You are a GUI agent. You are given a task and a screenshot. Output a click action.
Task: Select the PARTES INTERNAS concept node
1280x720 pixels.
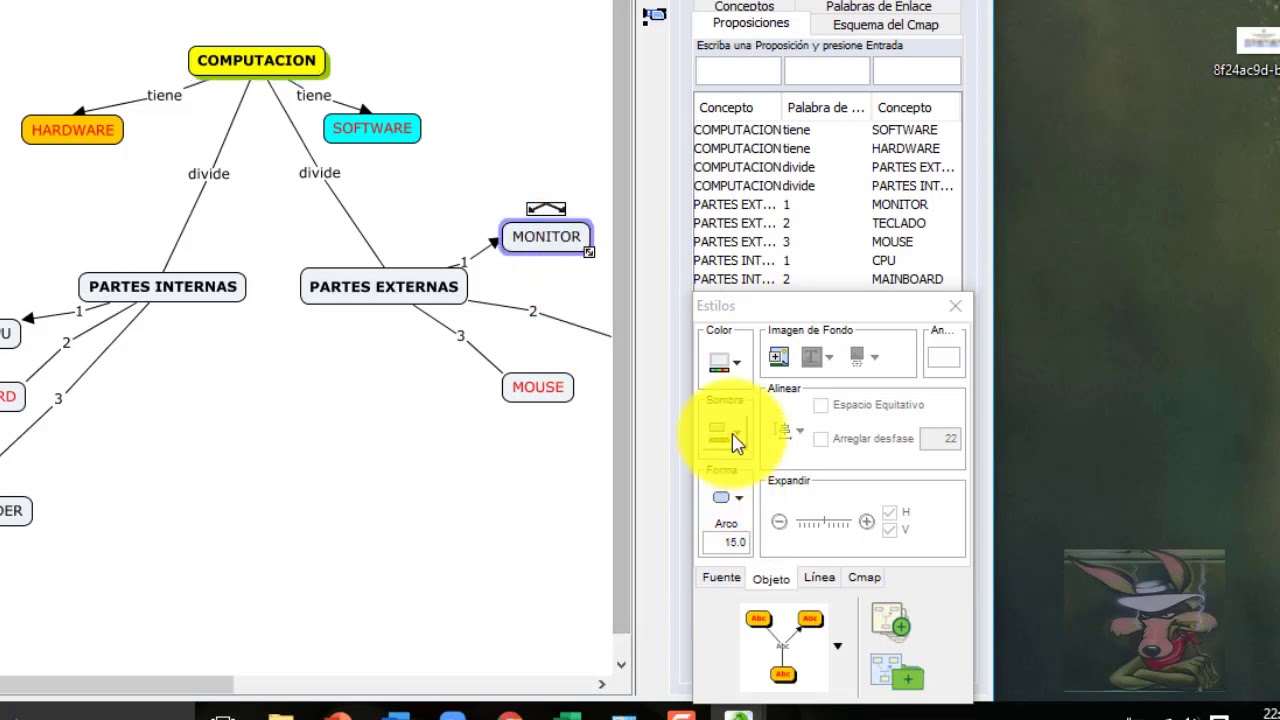(163, 286)
